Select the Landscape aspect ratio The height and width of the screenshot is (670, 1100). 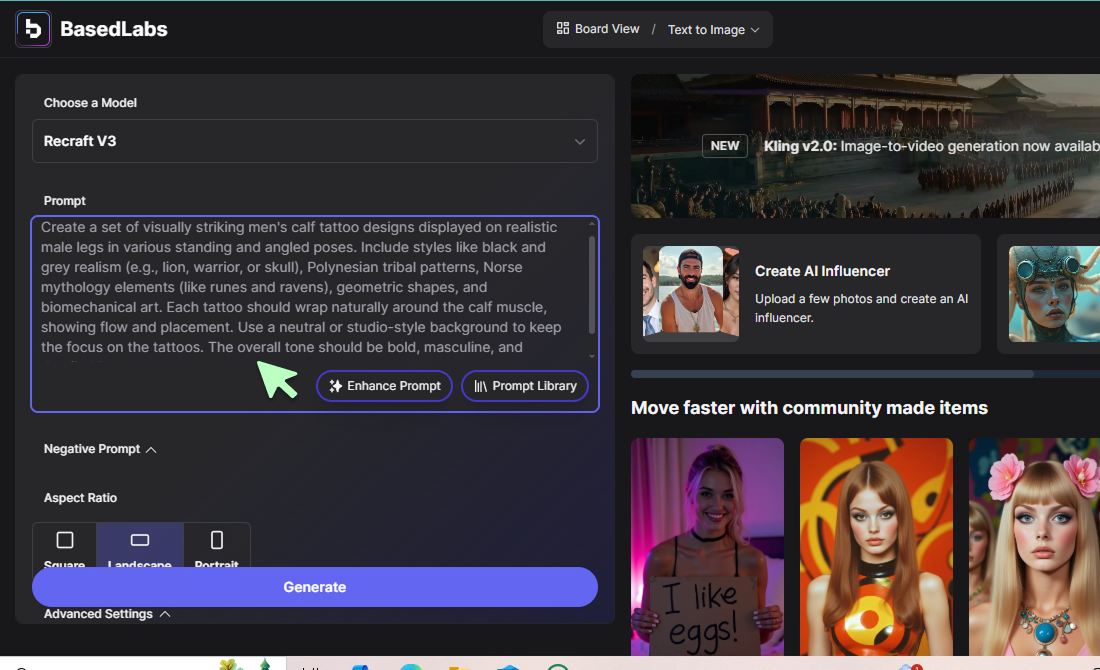(x=140, y=545)
